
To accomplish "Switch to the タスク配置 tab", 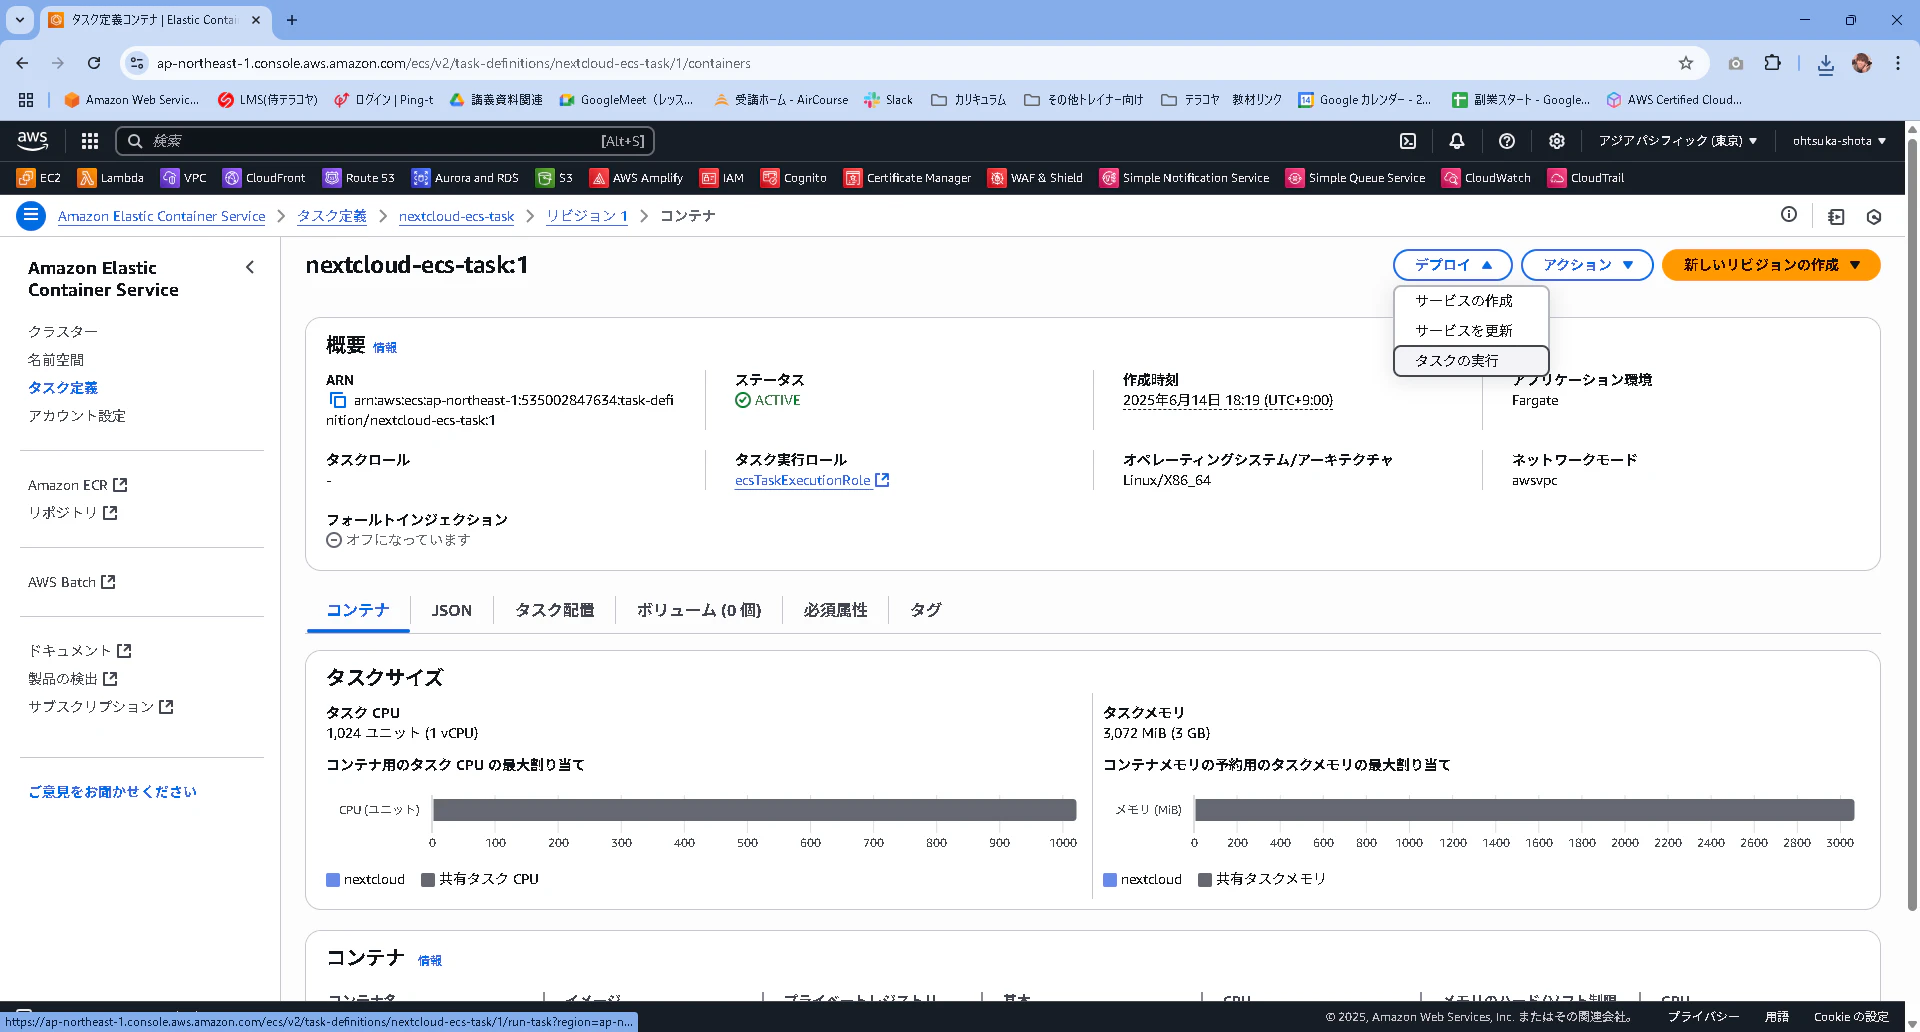I will (554, 610).
